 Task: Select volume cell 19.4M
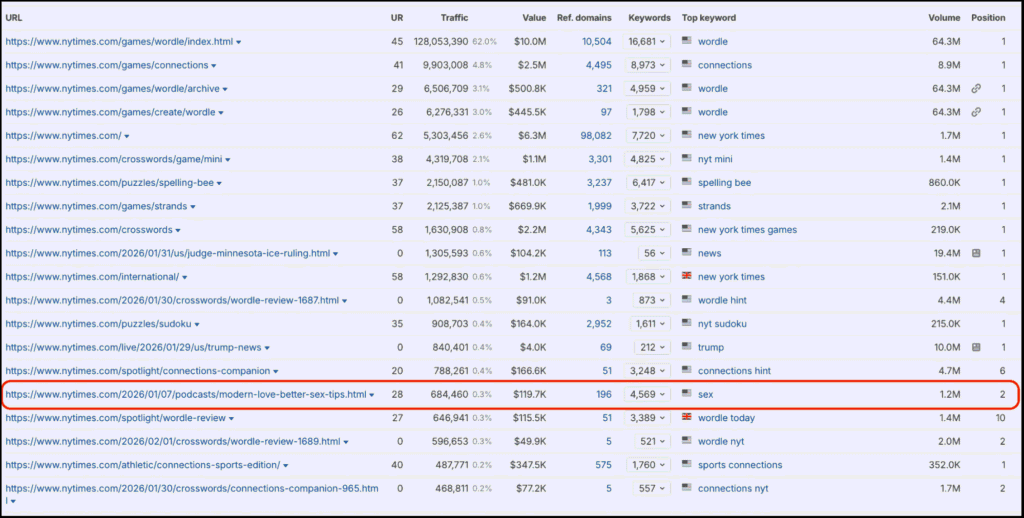click(947, 253)
